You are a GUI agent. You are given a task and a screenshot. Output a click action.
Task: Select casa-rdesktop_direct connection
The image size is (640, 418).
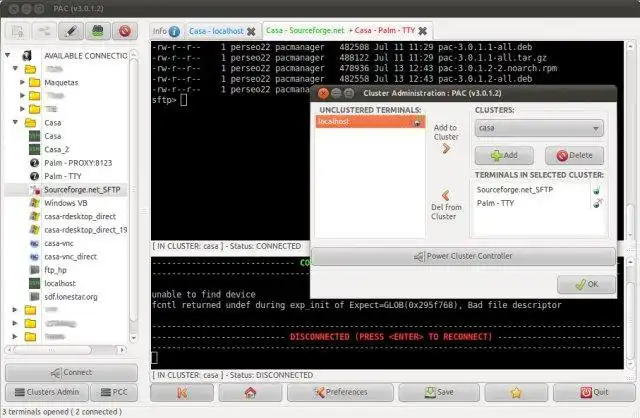(80, 216)
